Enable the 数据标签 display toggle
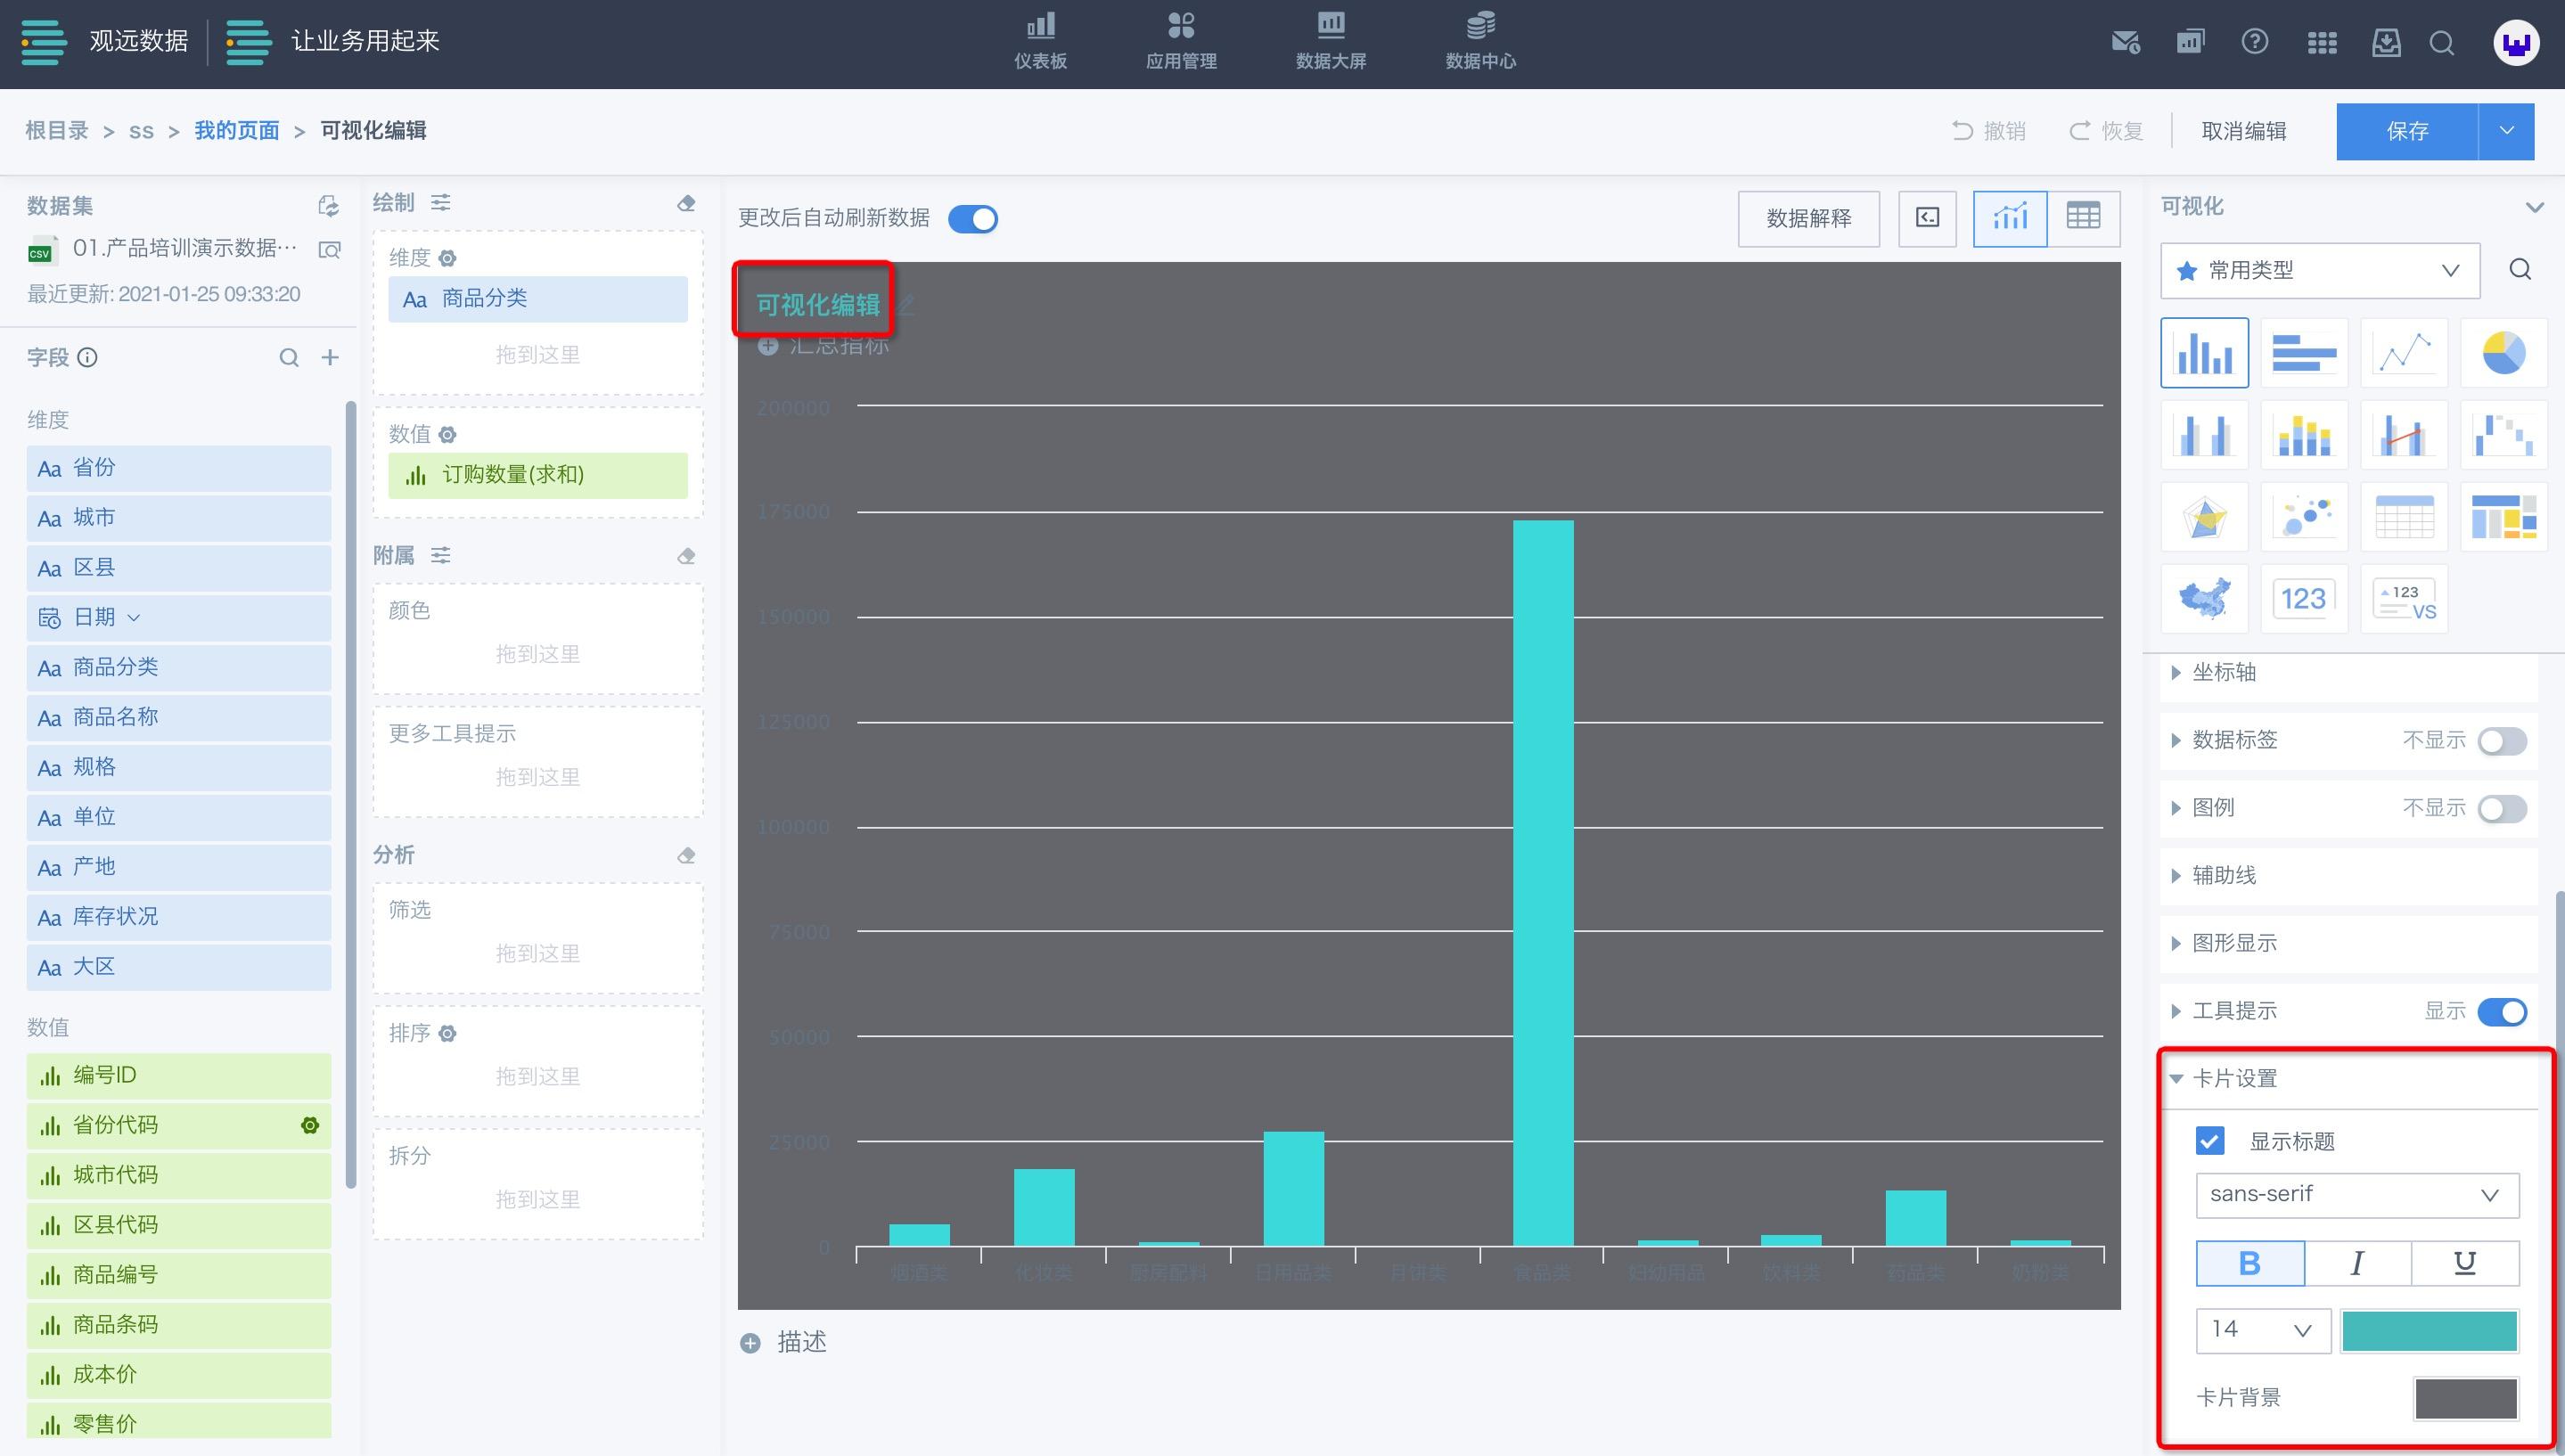The image size is (2565, 1456). (x=2501, y=741)
